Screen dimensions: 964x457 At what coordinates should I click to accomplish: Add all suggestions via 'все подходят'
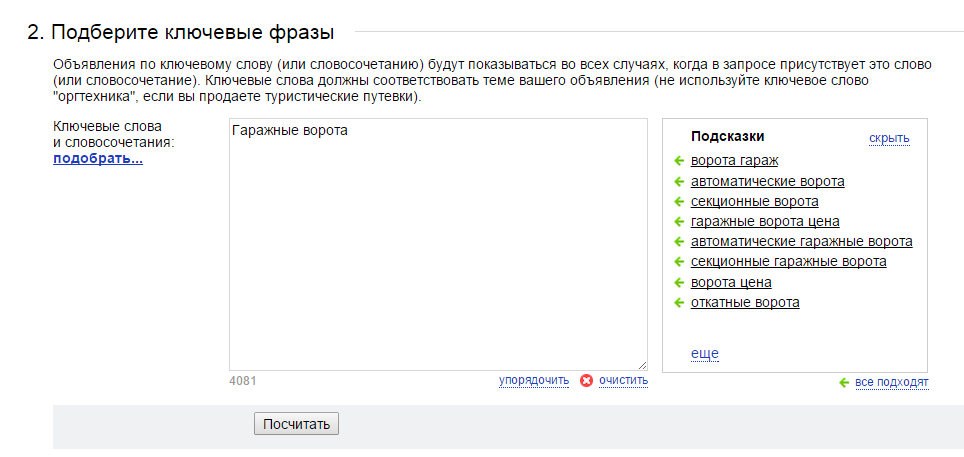point(891,383)
